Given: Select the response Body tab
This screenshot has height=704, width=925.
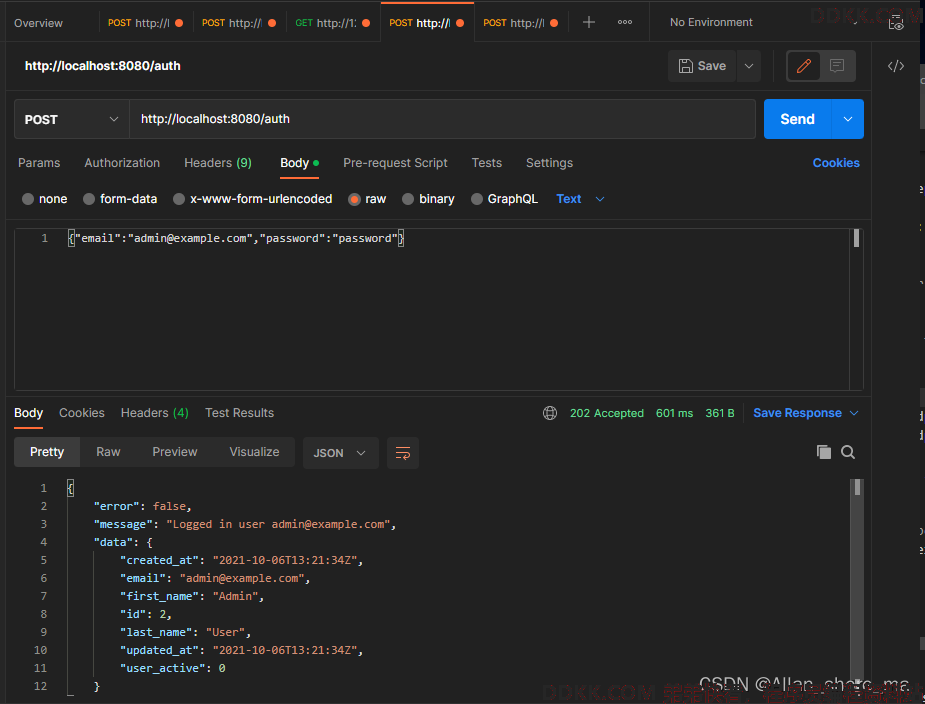Looking at the screenshot, I should 28,413.
